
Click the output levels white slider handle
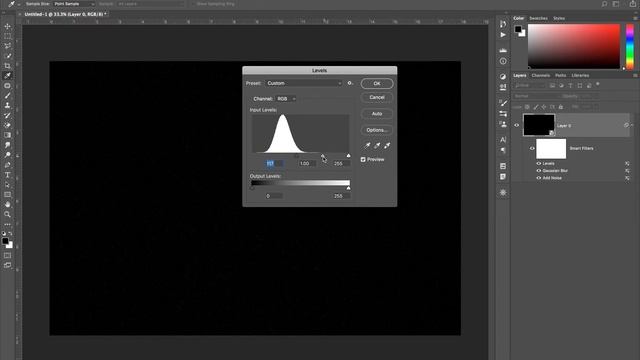pyautogui.click(x=348, y=188)
